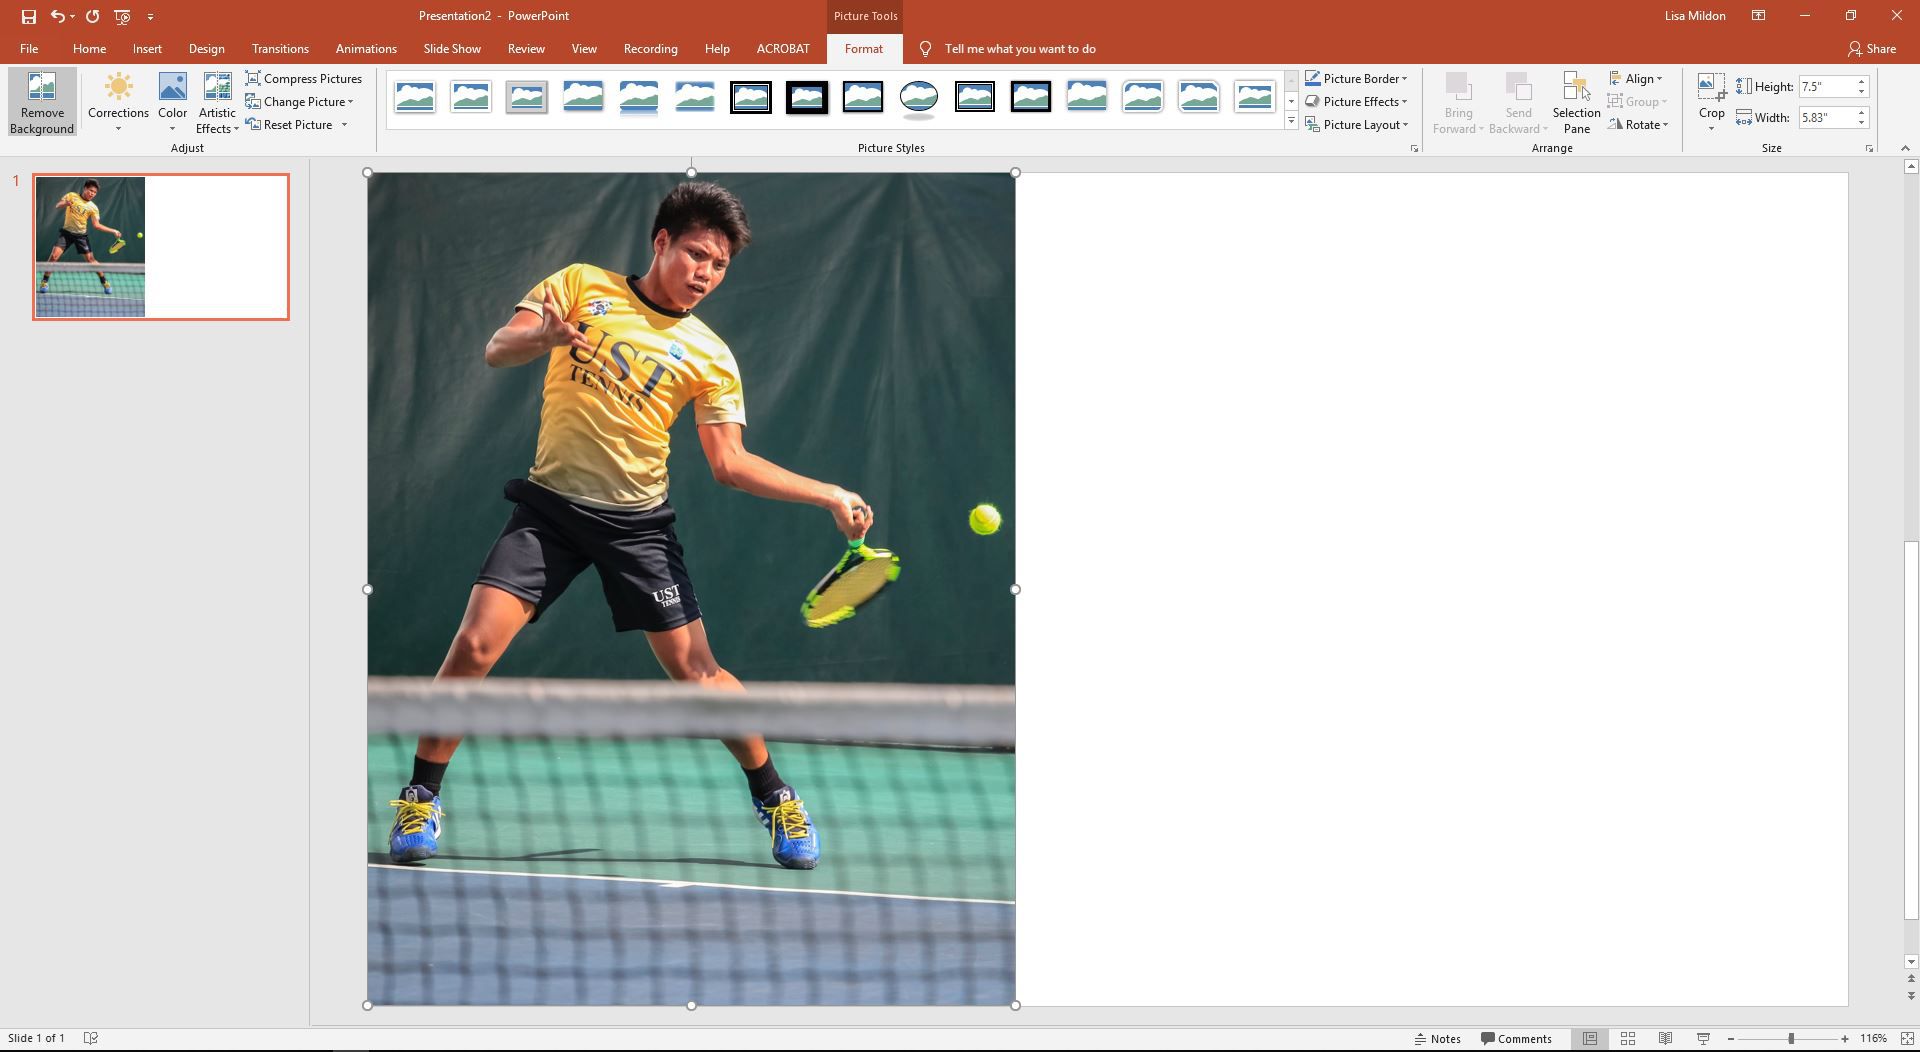Click the Crop tool icon
Screen dimensions: 1920x1052
1711,88
